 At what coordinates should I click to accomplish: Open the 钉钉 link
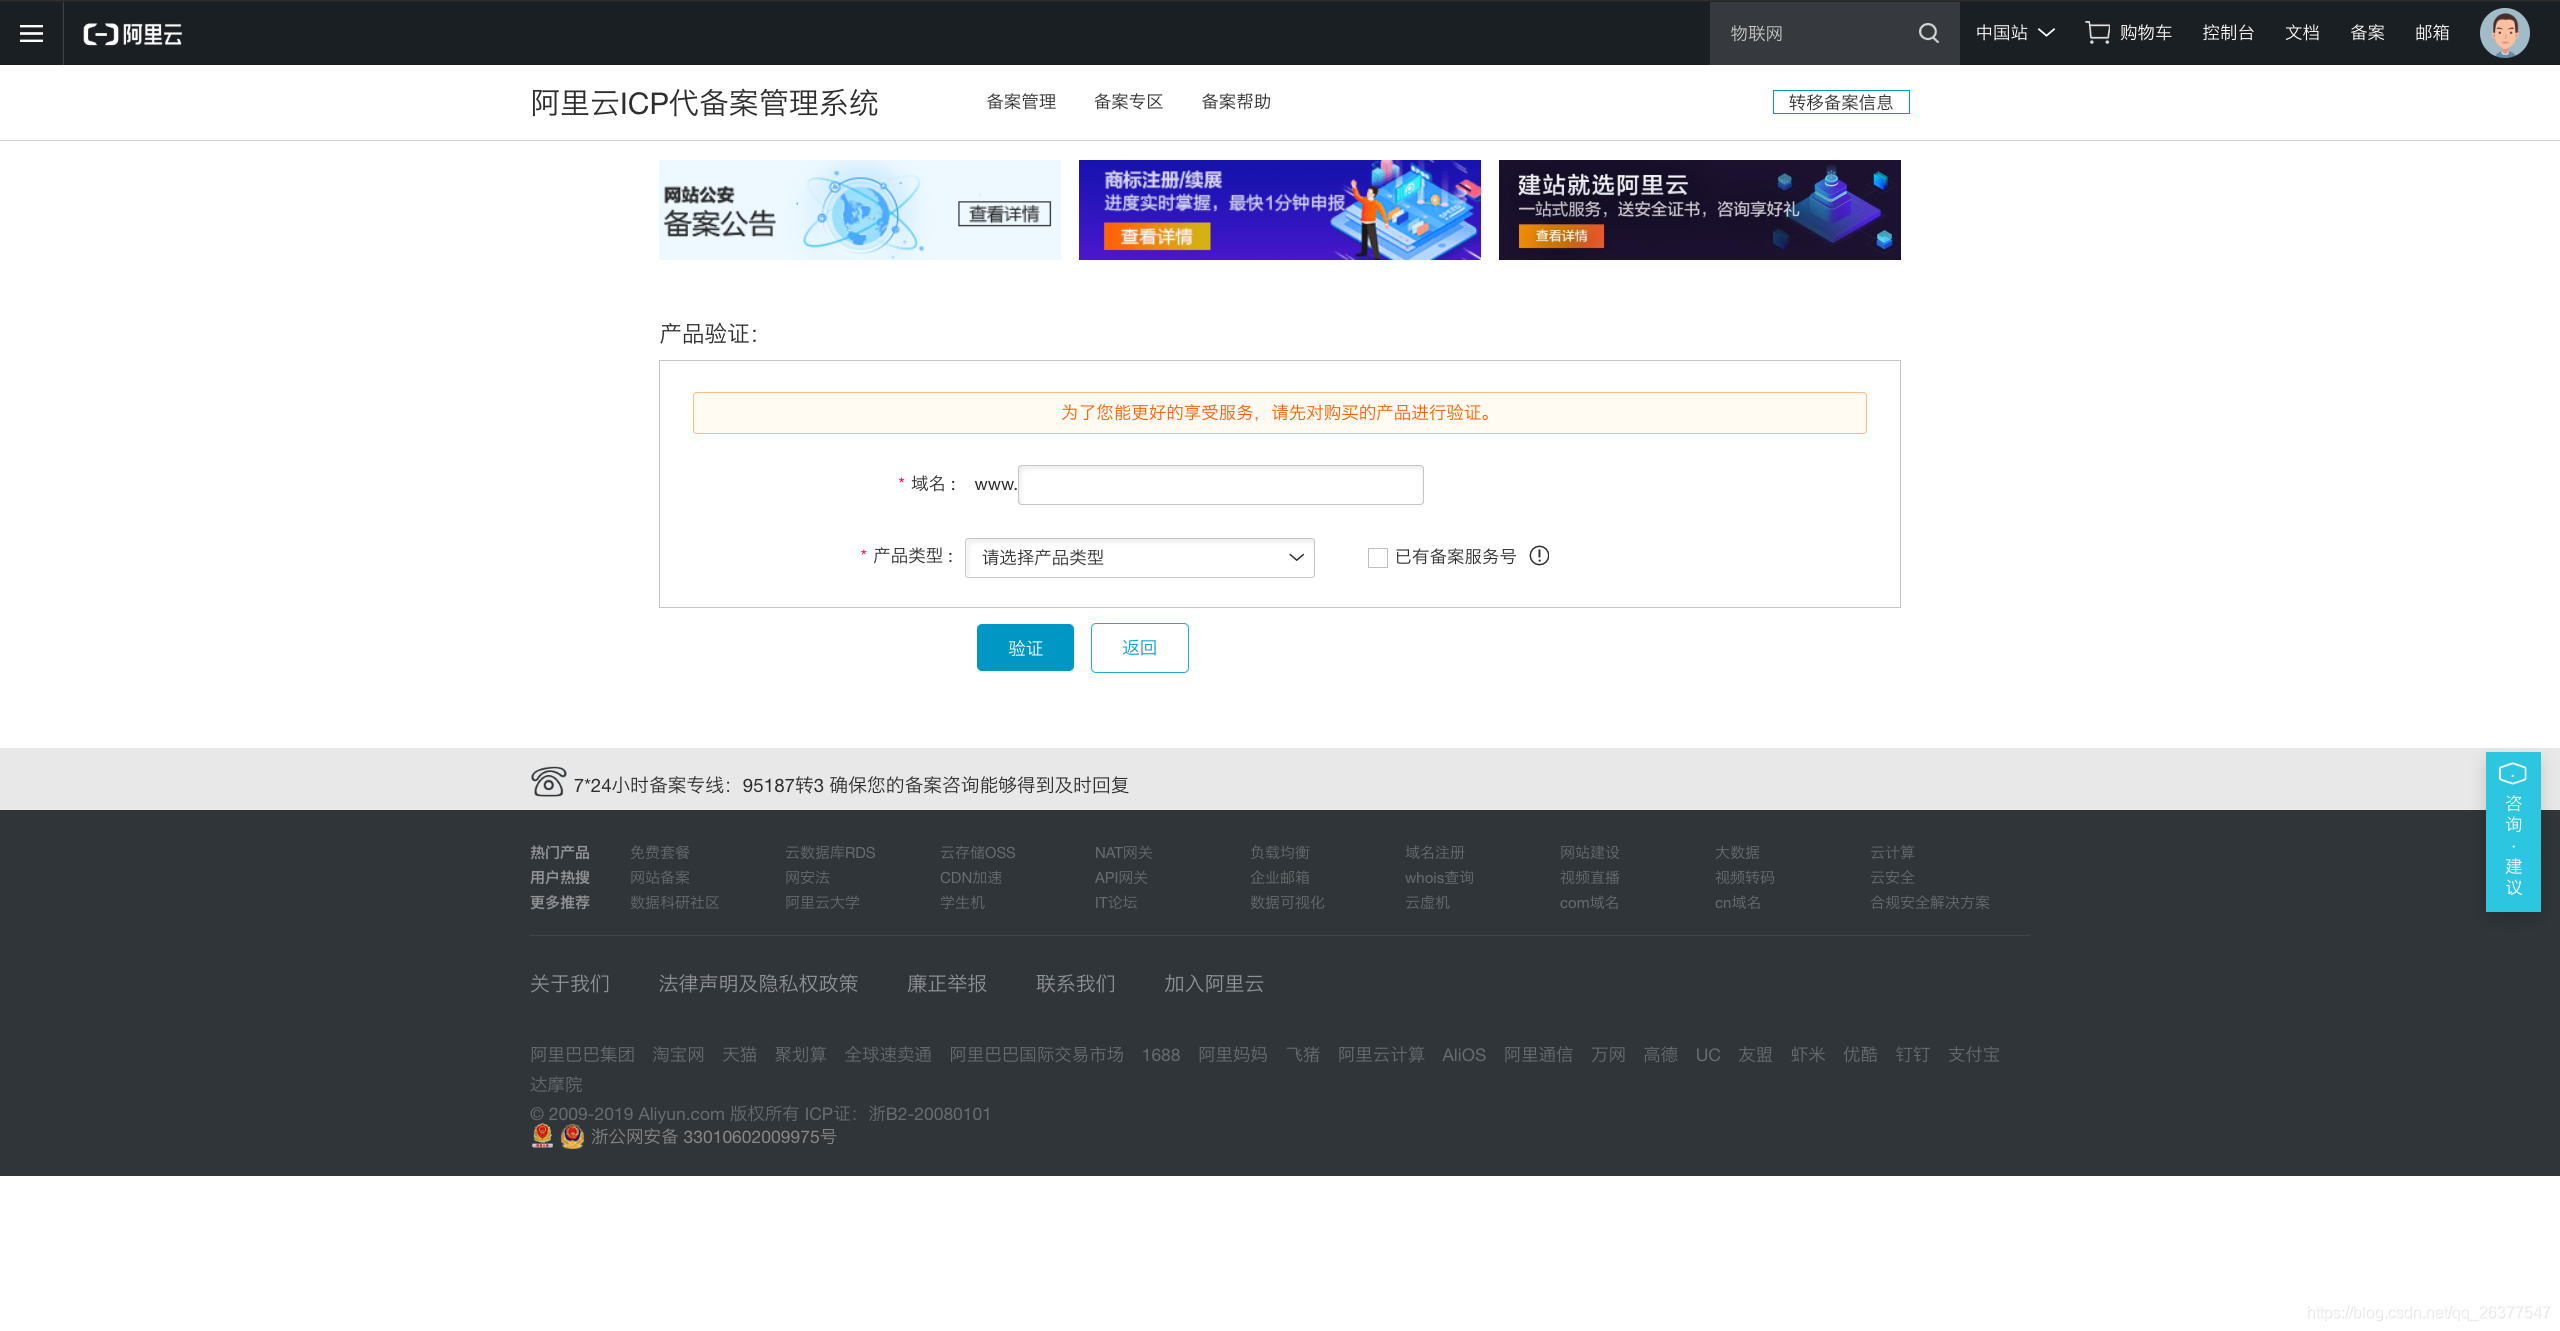pyautogui.click(x=1913, y=1054)
